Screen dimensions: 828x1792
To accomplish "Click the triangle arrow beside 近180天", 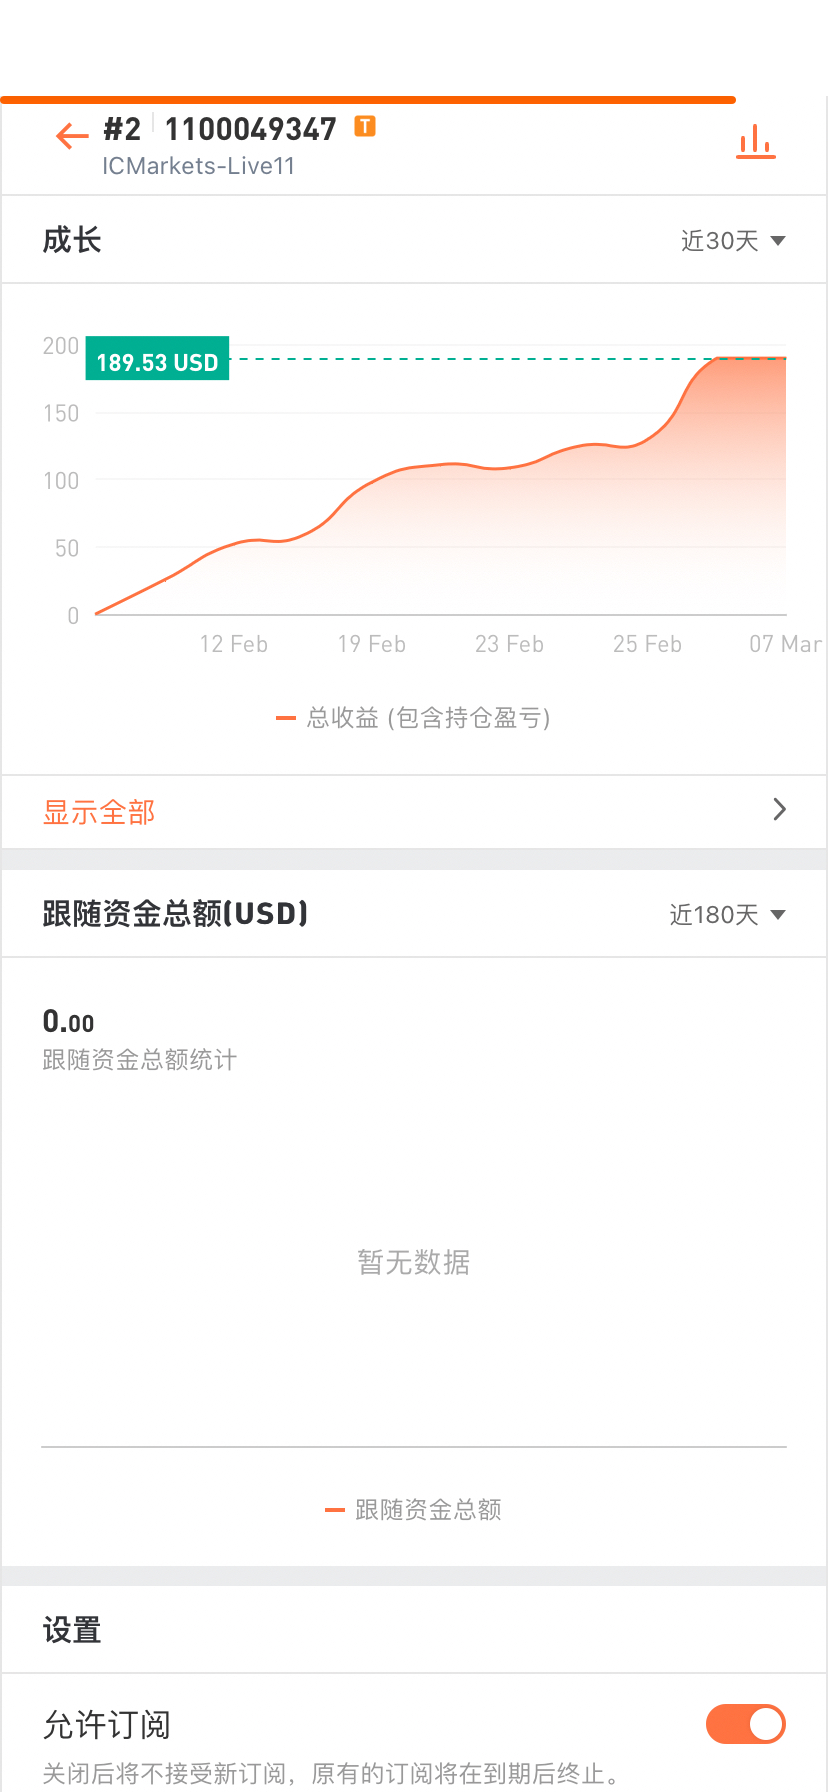I will coord(778,915).
